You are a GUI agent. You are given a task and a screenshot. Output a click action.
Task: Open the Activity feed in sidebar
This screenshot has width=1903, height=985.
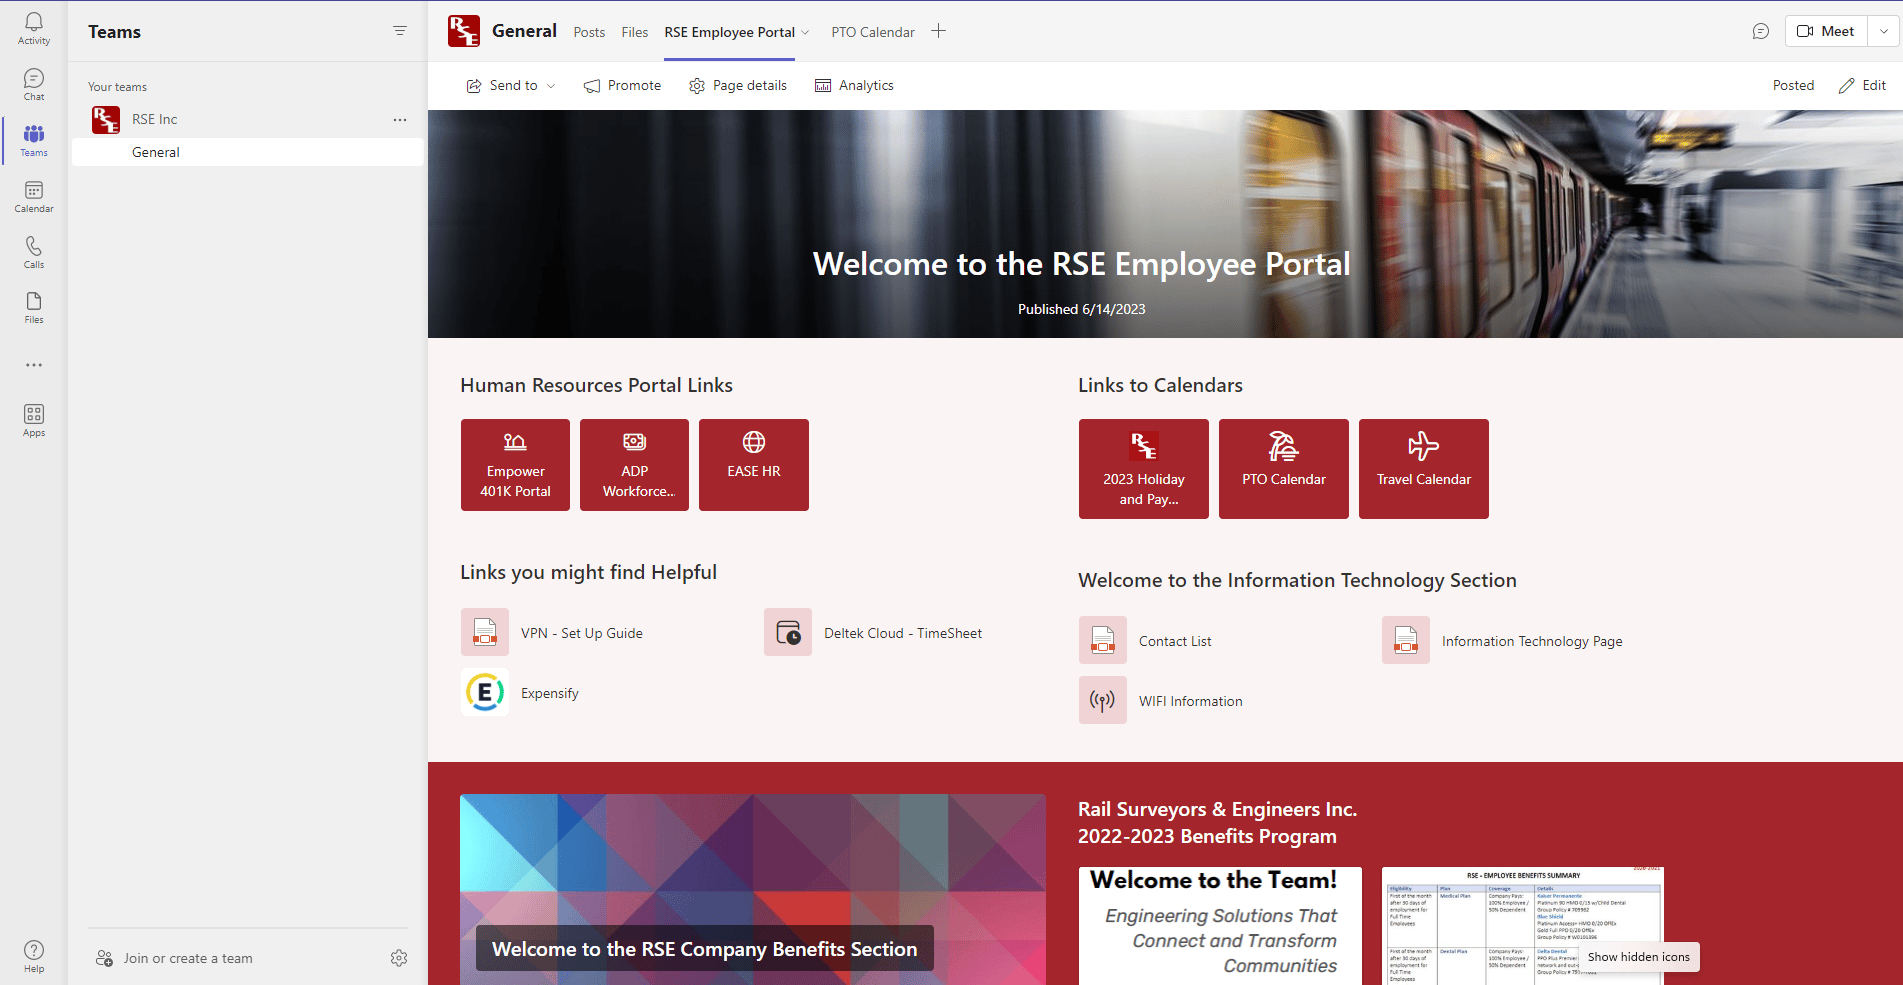click(34, 28)
